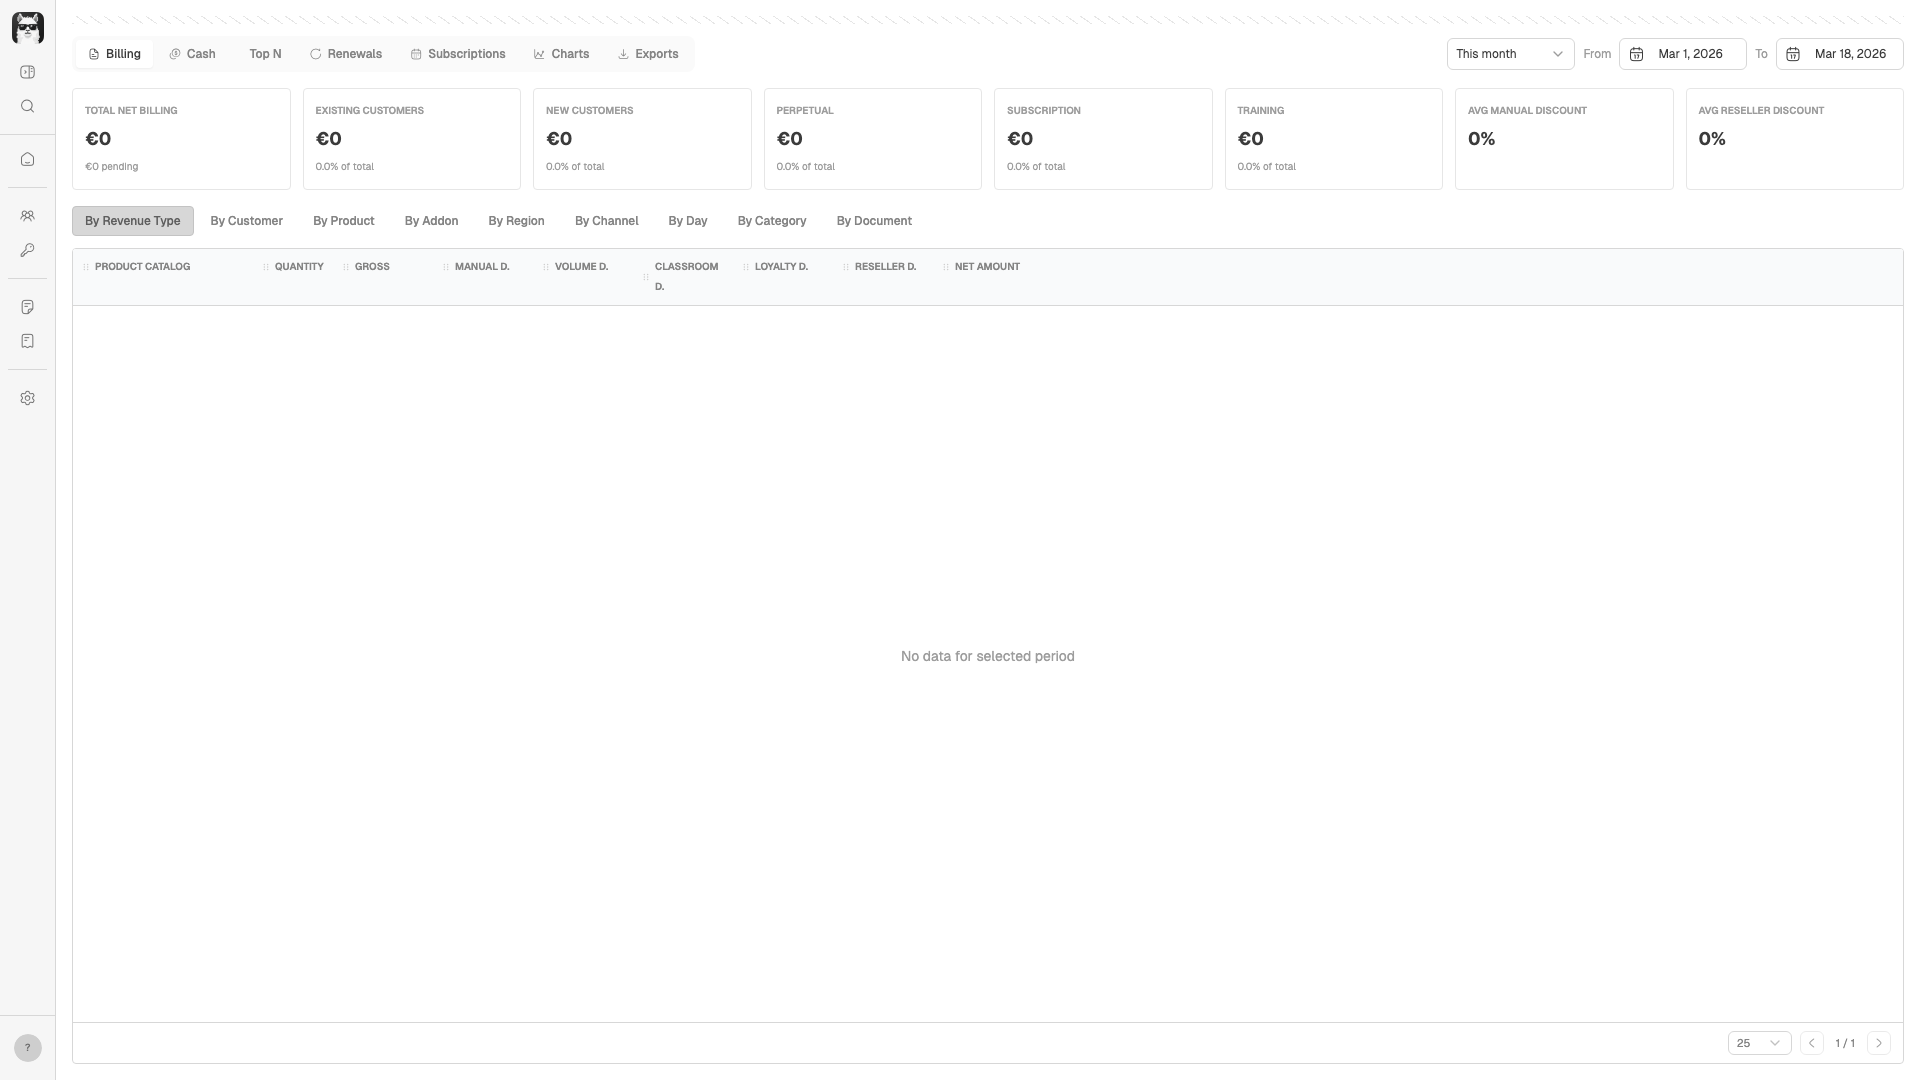The width and height of the screenshot is (1920, 1080).
Task: Open the Renewals tab
Action: click(346, 54)
